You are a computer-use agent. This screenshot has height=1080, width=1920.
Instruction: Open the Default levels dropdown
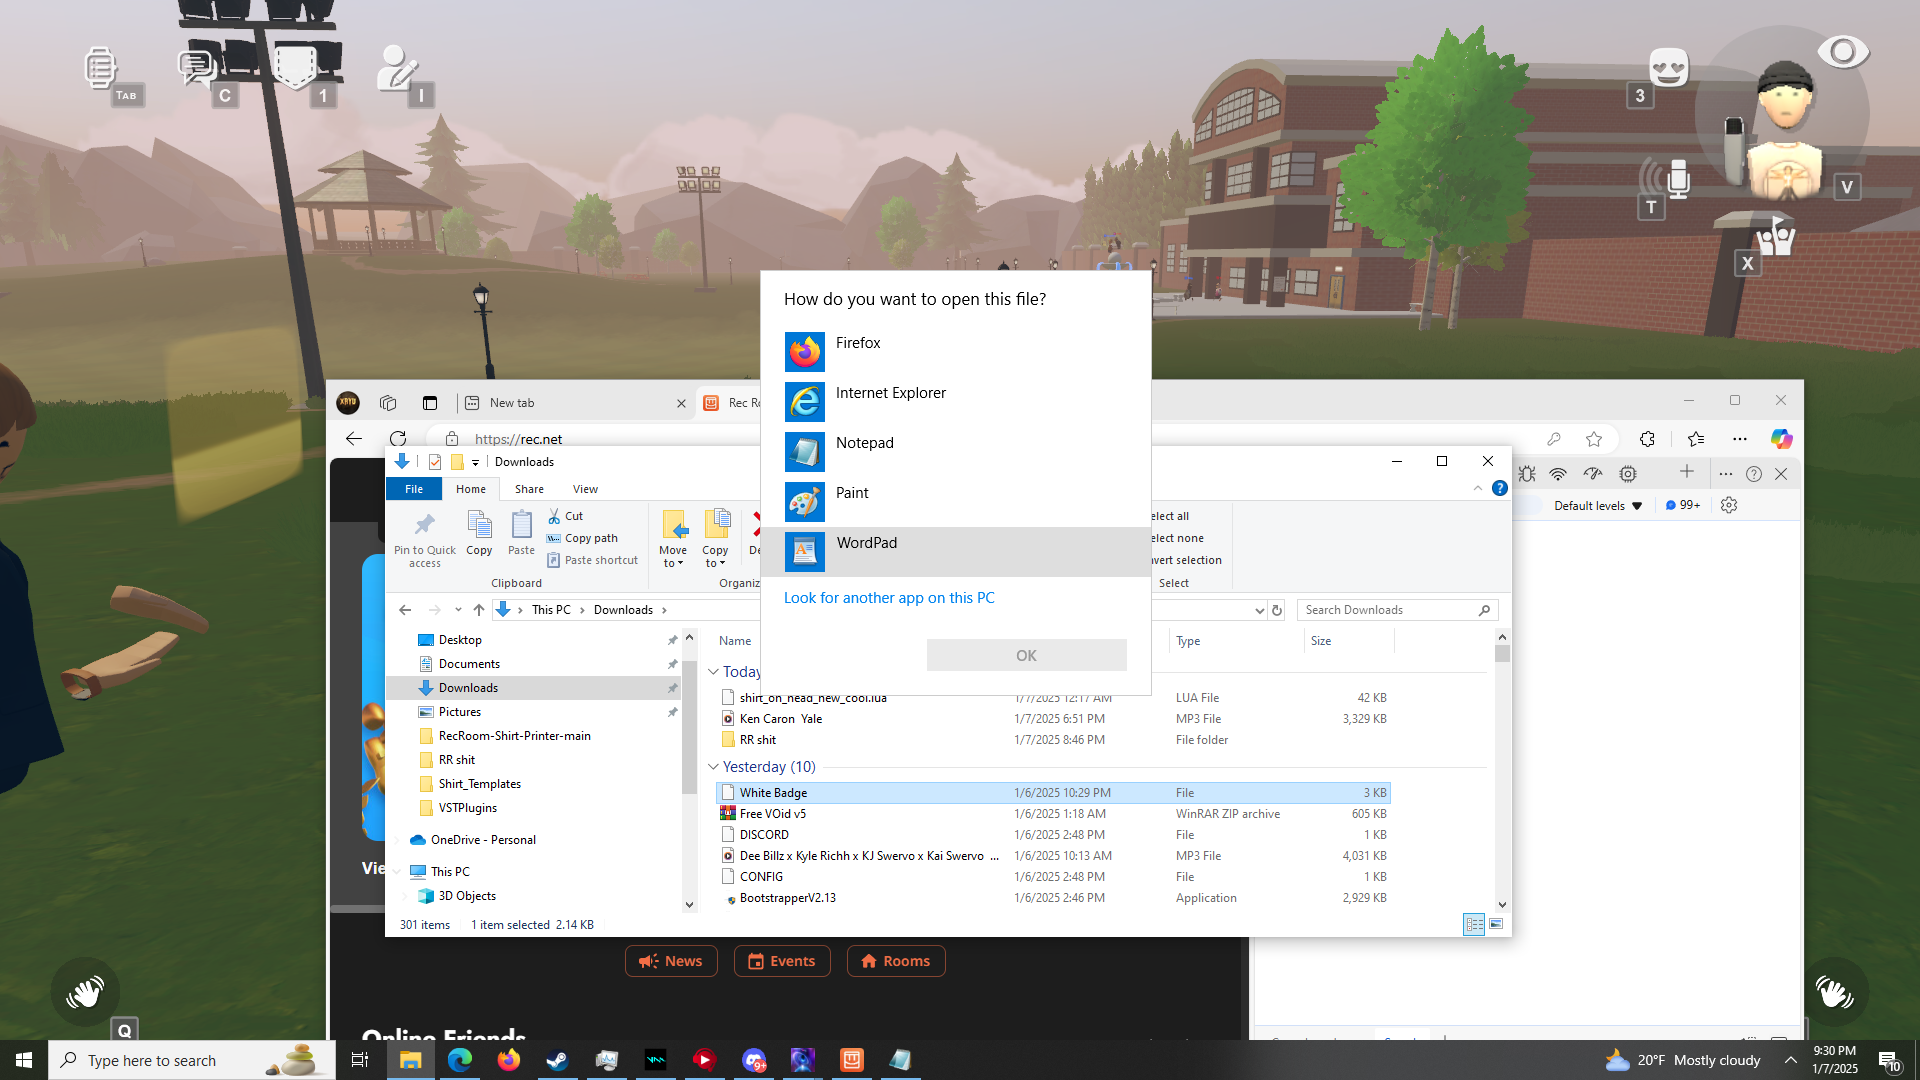coord(1597,506)
